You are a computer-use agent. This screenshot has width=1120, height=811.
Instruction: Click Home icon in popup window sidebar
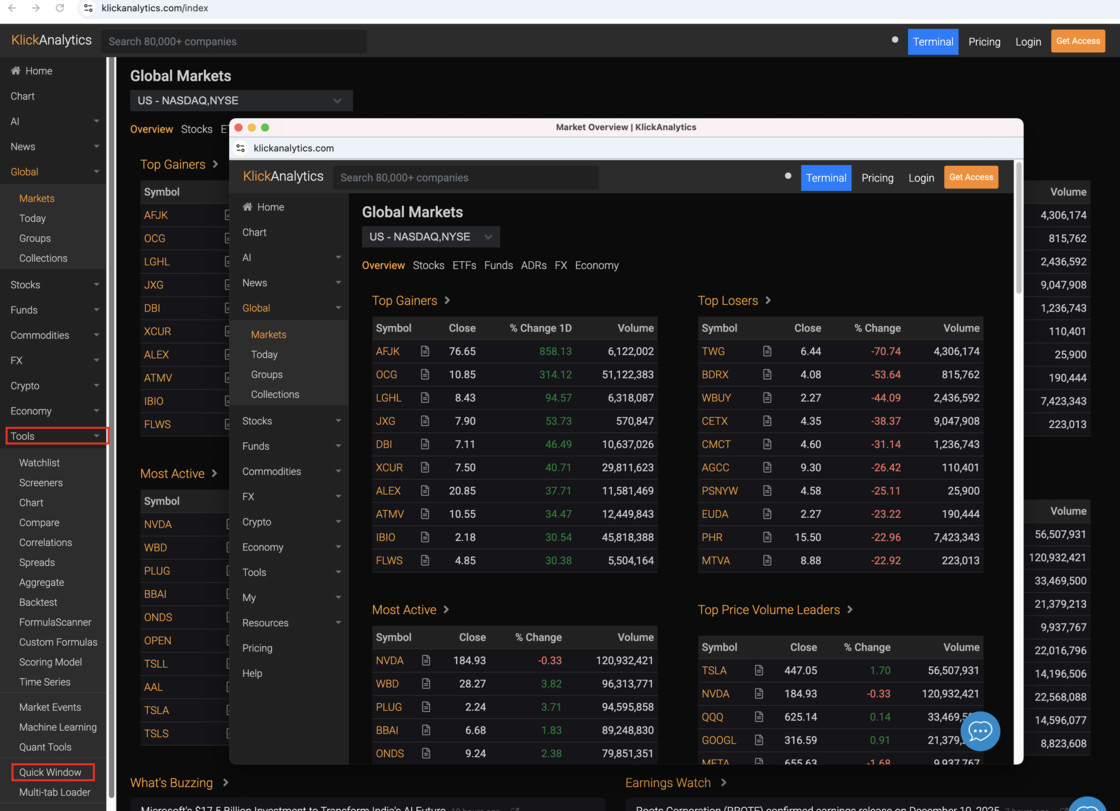pos(247,207)
